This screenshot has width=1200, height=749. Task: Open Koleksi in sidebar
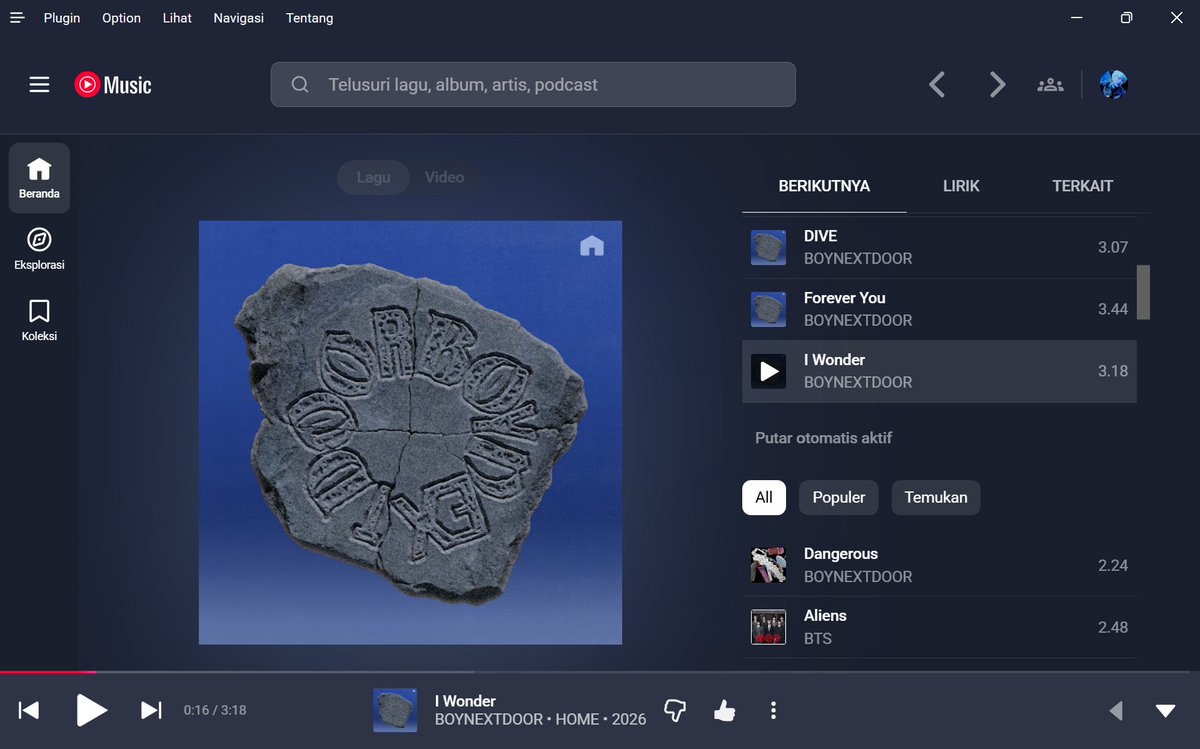(x=39, y=320)
